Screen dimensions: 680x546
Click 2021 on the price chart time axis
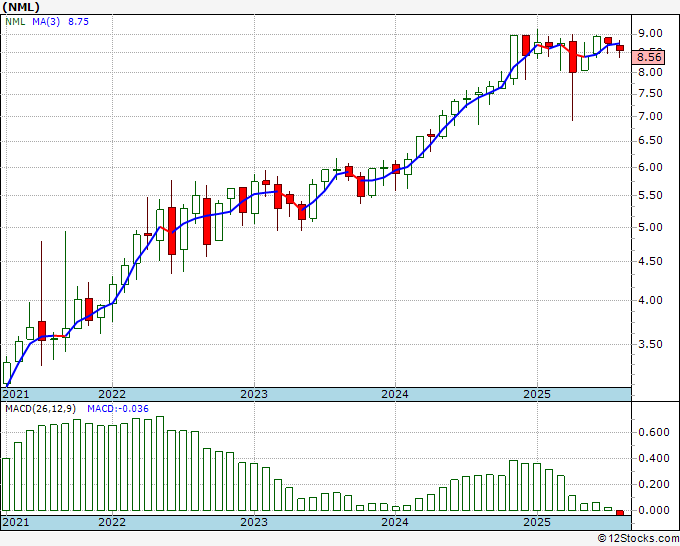(16, 394)
